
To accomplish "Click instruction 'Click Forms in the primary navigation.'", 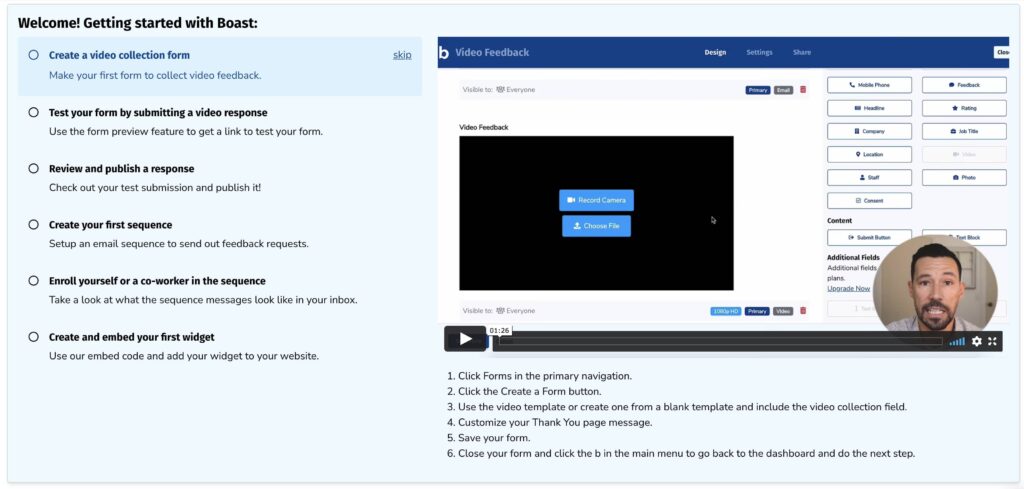I will point(545,376).
